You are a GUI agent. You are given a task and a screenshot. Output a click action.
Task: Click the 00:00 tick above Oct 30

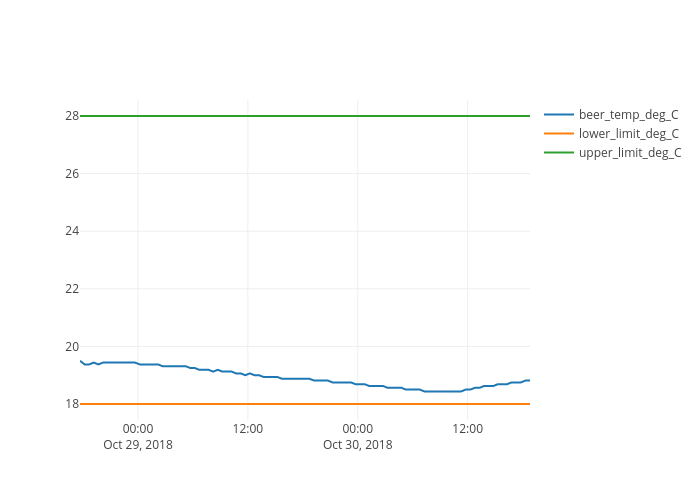(357, 428)
